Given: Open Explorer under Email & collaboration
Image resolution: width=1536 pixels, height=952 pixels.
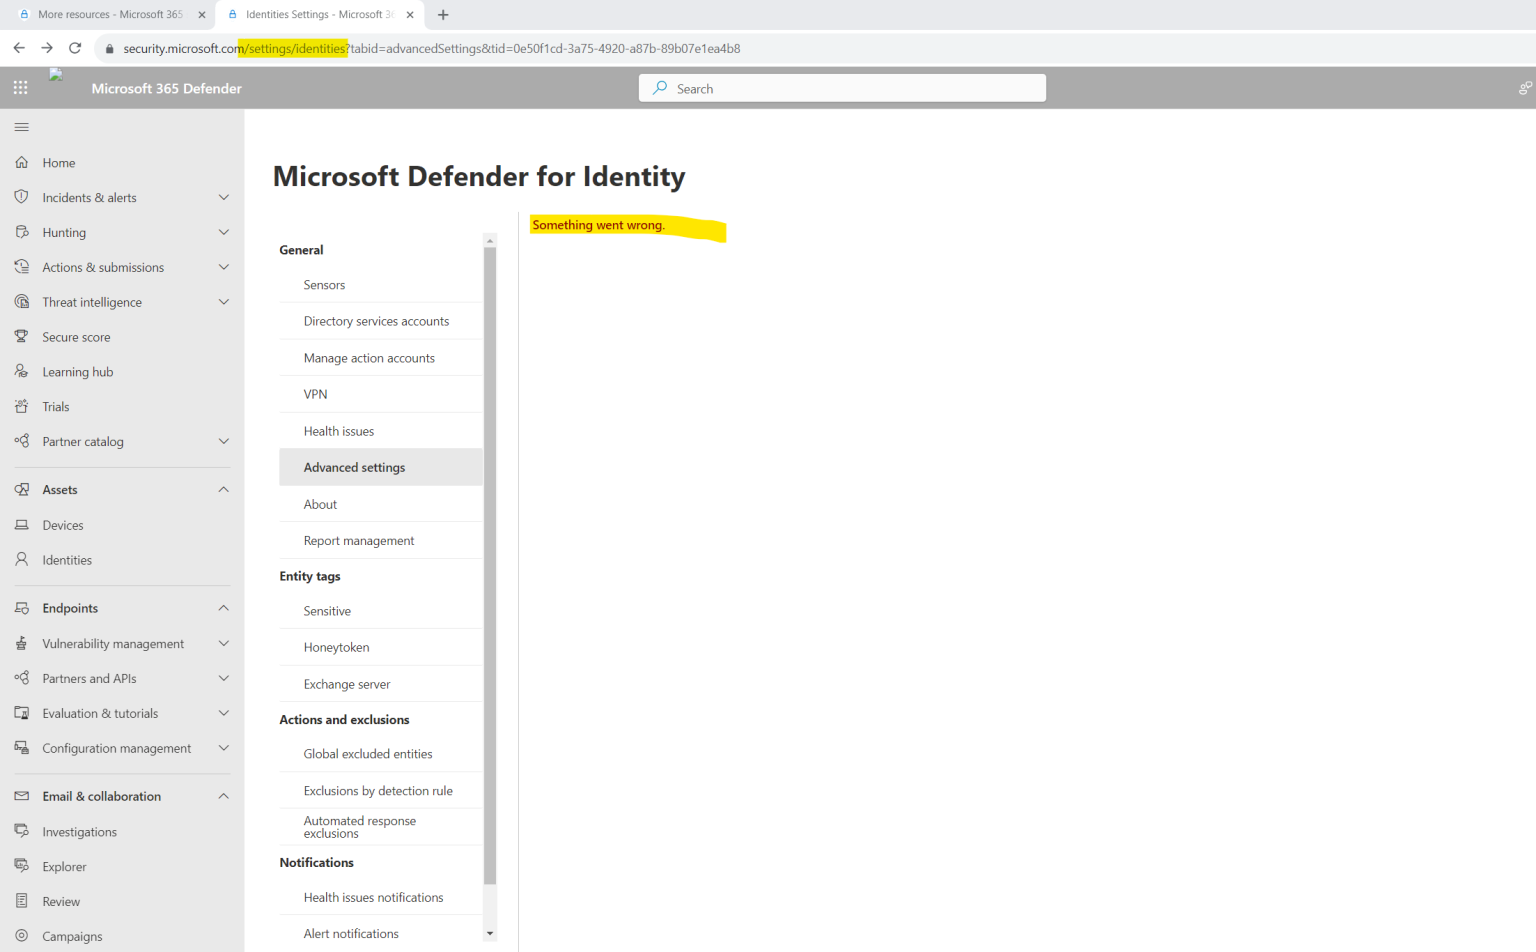Looking at the screenshot, I should (66, 866).
